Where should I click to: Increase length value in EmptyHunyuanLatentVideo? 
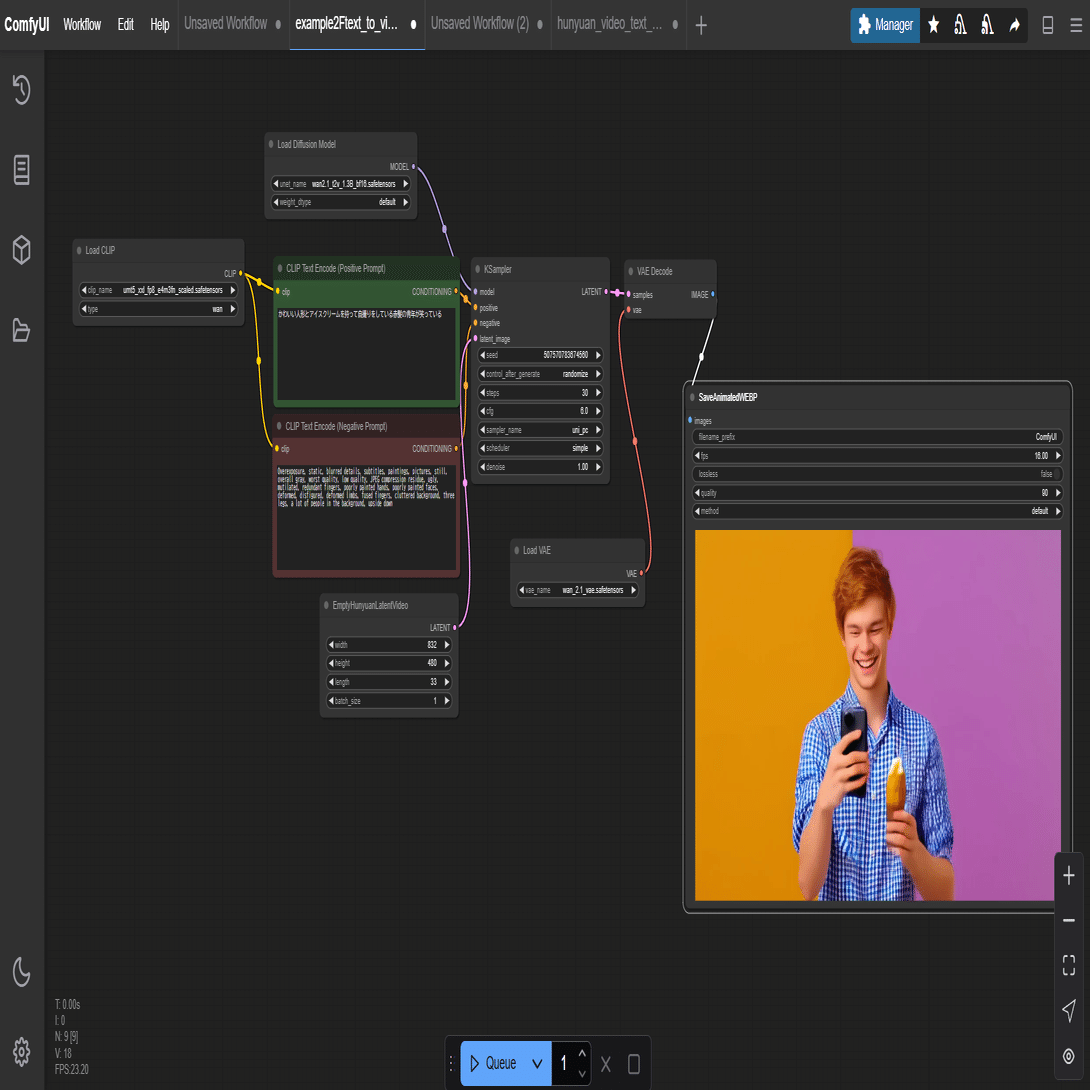pyautogui.click(x=447, y=682)
